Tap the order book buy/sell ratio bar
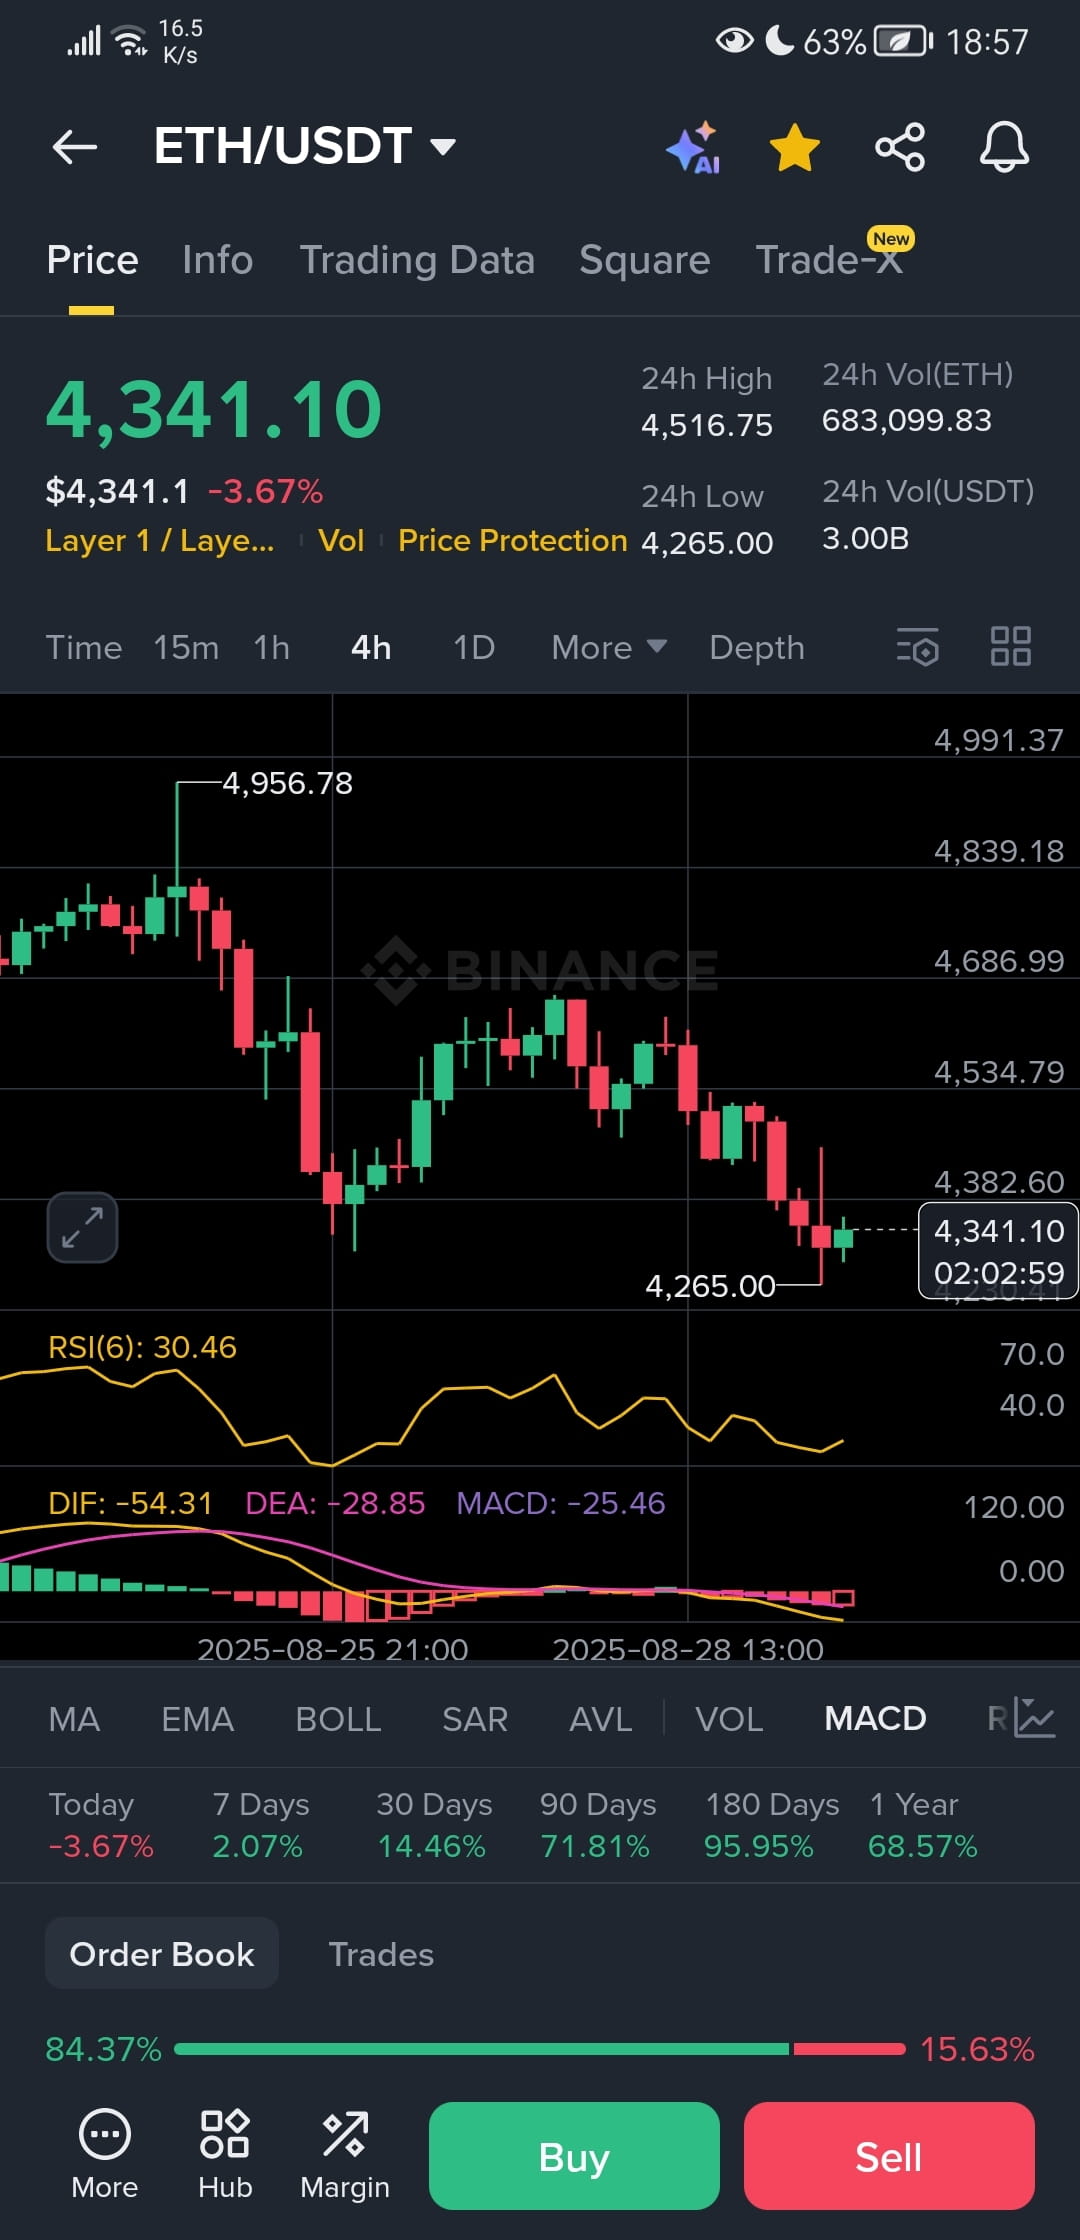The width and height of the screenshot is (1080, 2240). coord(540,2049)
